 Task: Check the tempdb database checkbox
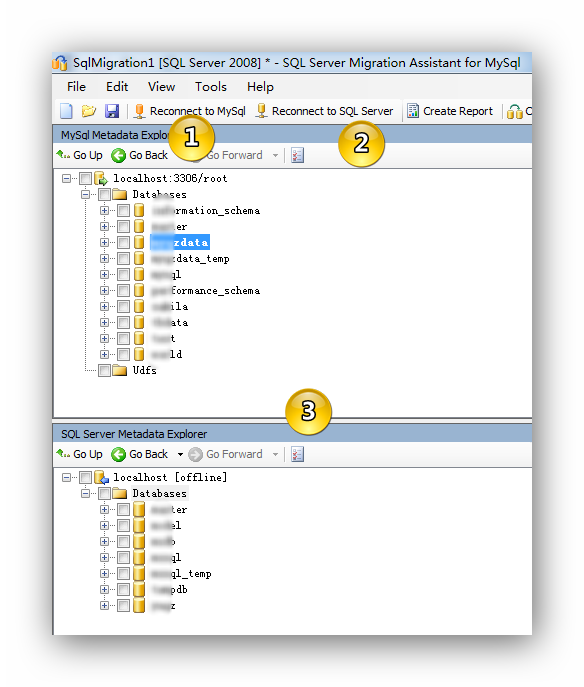coord(124,590)
